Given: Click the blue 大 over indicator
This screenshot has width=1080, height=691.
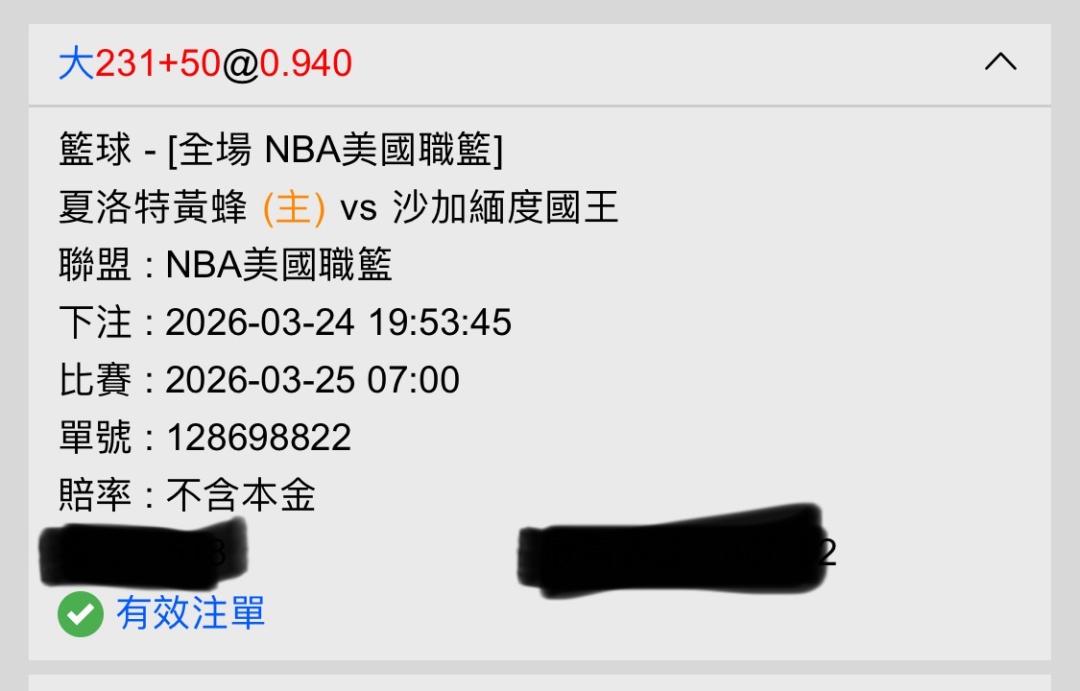Looking at the screenshot, I should 76,63.
